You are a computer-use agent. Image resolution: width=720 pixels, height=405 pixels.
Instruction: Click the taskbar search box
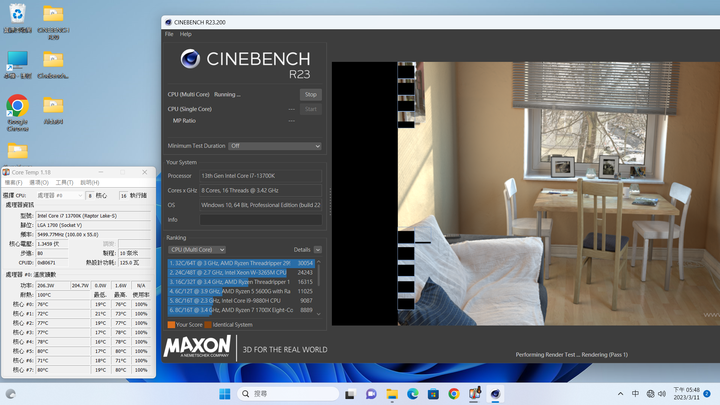tap(288, 394)
